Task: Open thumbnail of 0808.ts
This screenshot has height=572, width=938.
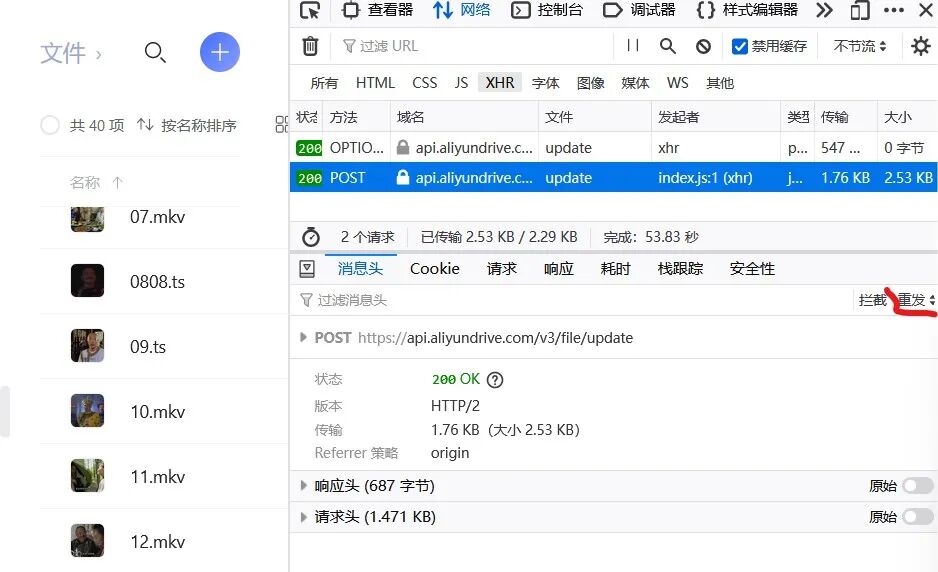Action: (x=87, y=281)
